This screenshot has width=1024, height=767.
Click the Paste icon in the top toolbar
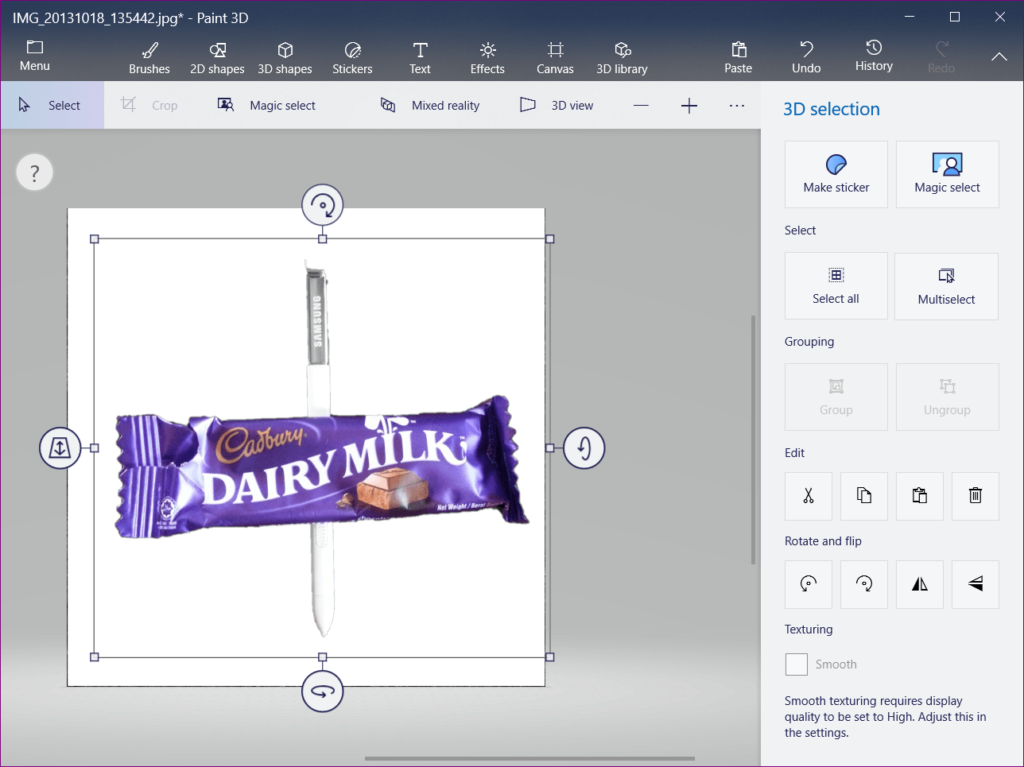point(738,57)
